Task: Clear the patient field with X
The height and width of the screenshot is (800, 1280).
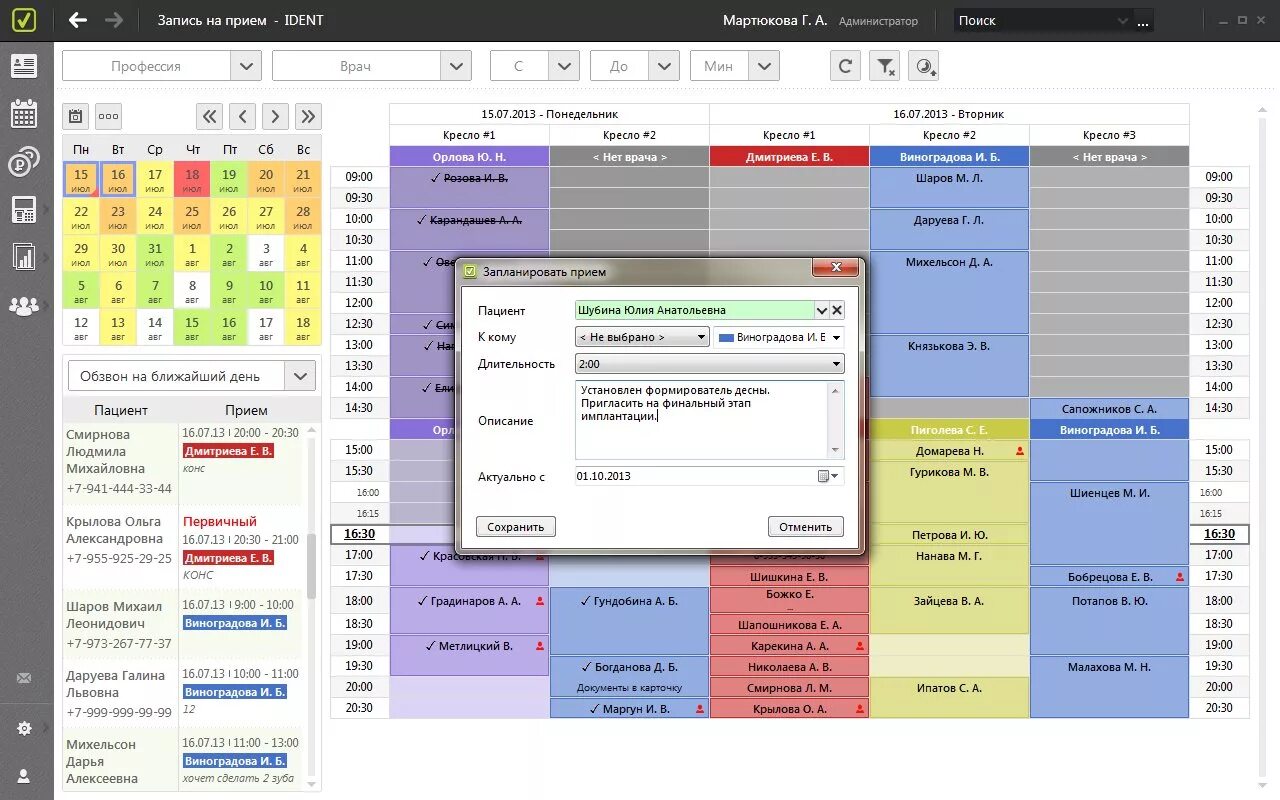Action: pyautogui.click(x=837, y=310)
